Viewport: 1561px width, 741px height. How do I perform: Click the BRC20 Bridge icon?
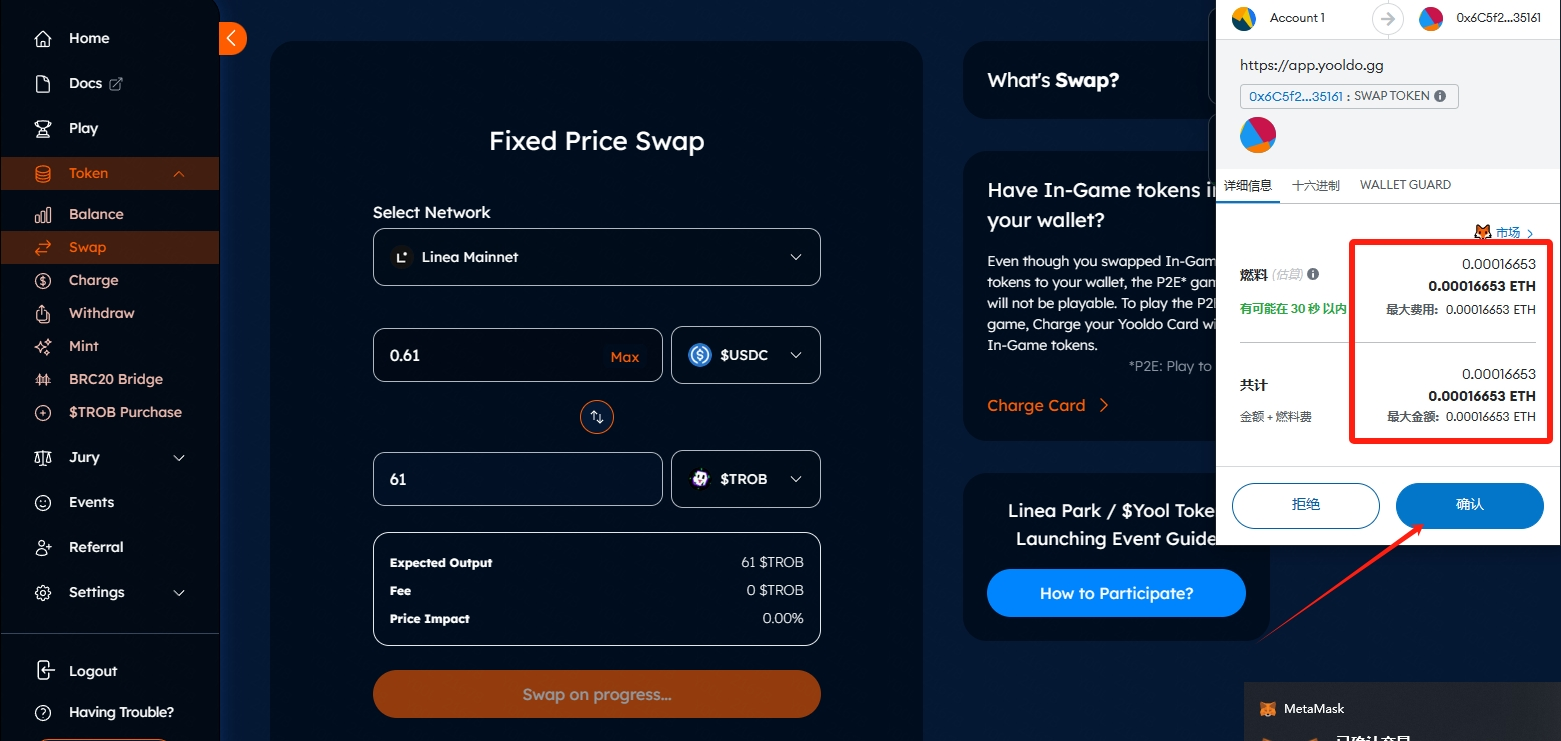43,380
